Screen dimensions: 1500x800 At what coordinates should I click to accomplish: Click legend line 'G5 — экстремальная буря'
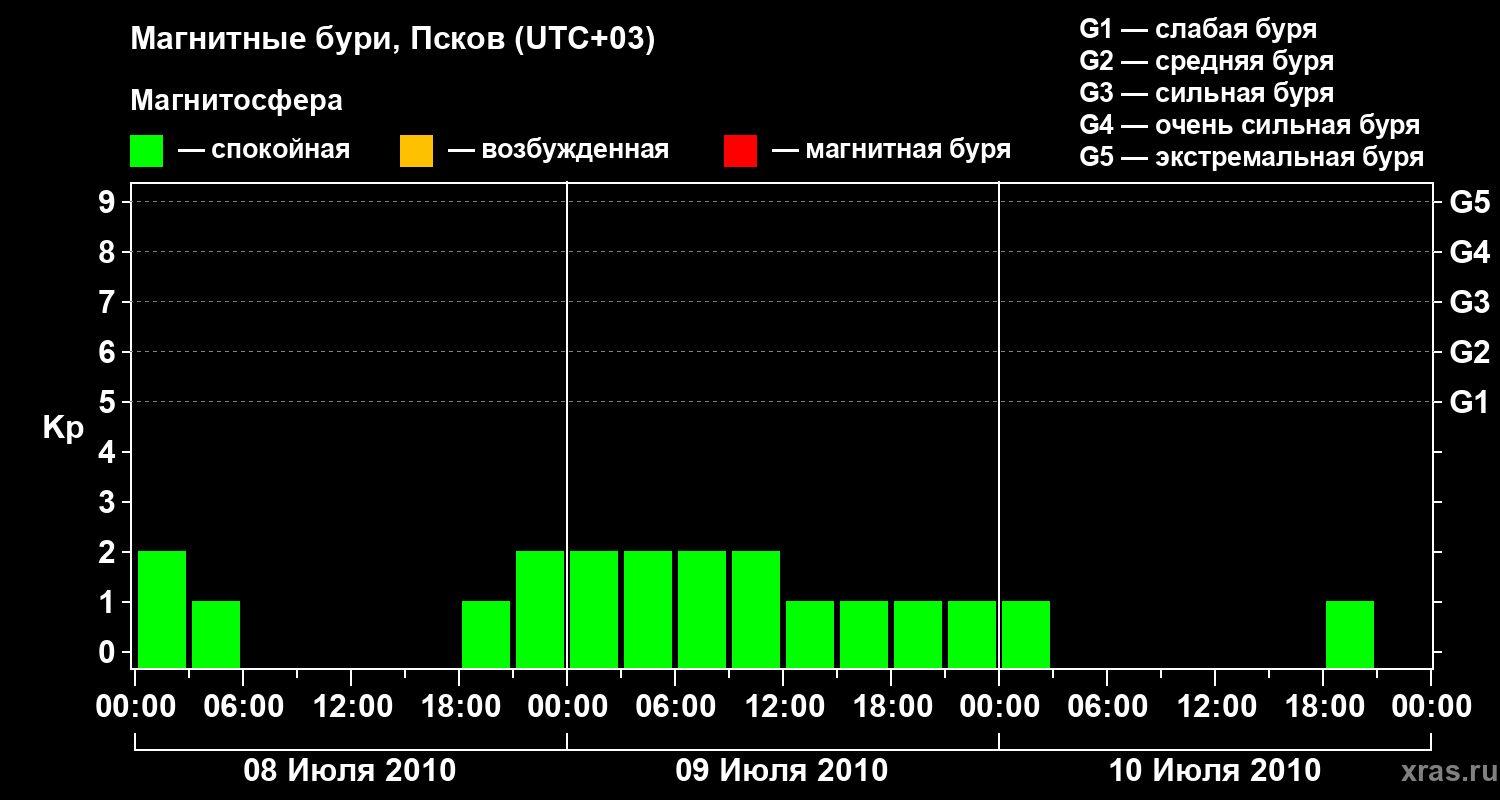coord(1251,157)
